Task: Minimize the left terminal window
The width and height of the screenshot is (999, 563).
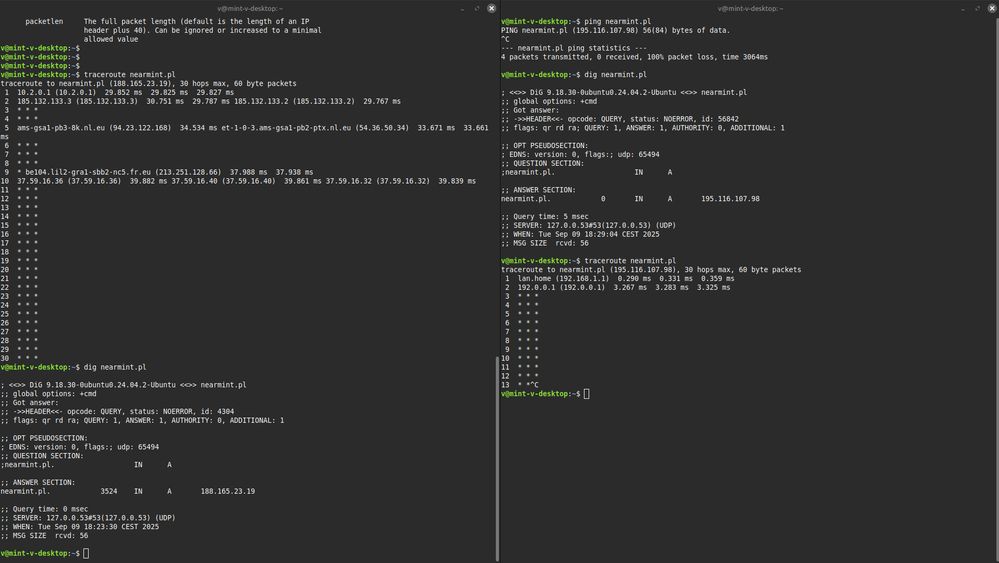Action: 464,8
